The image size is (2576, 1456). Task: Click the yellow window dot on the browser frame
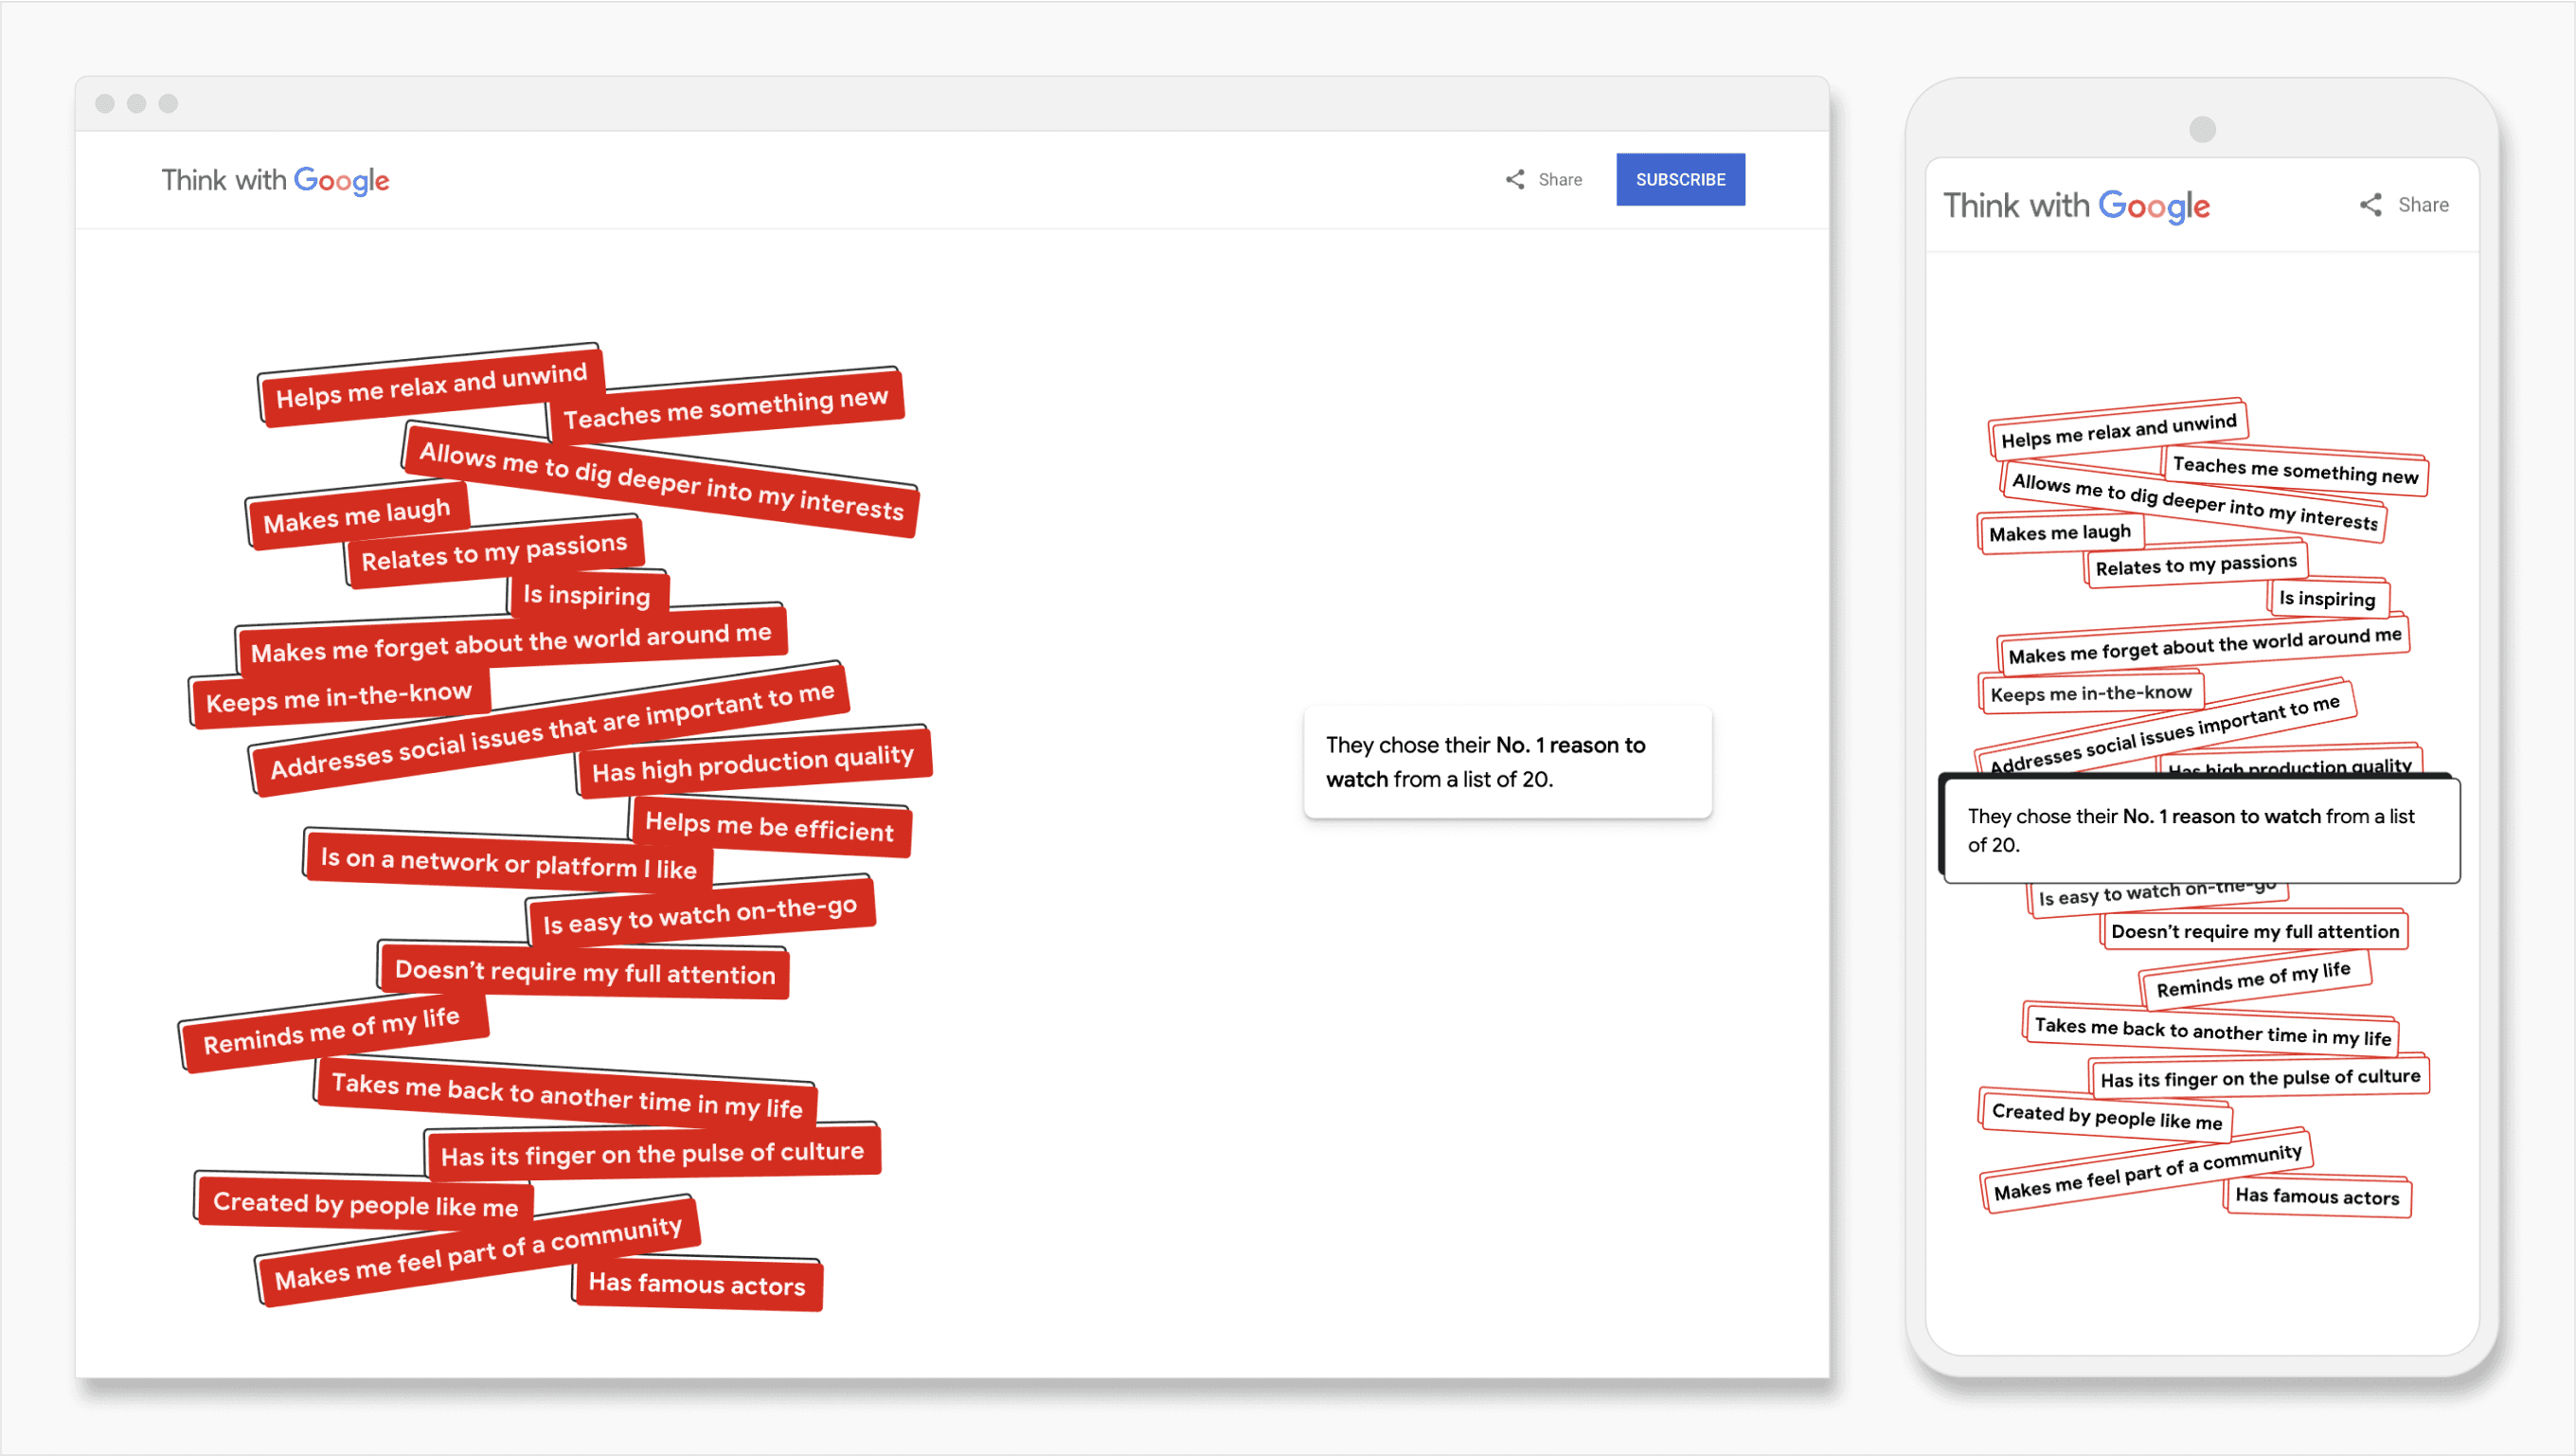[x=137, y=103]
